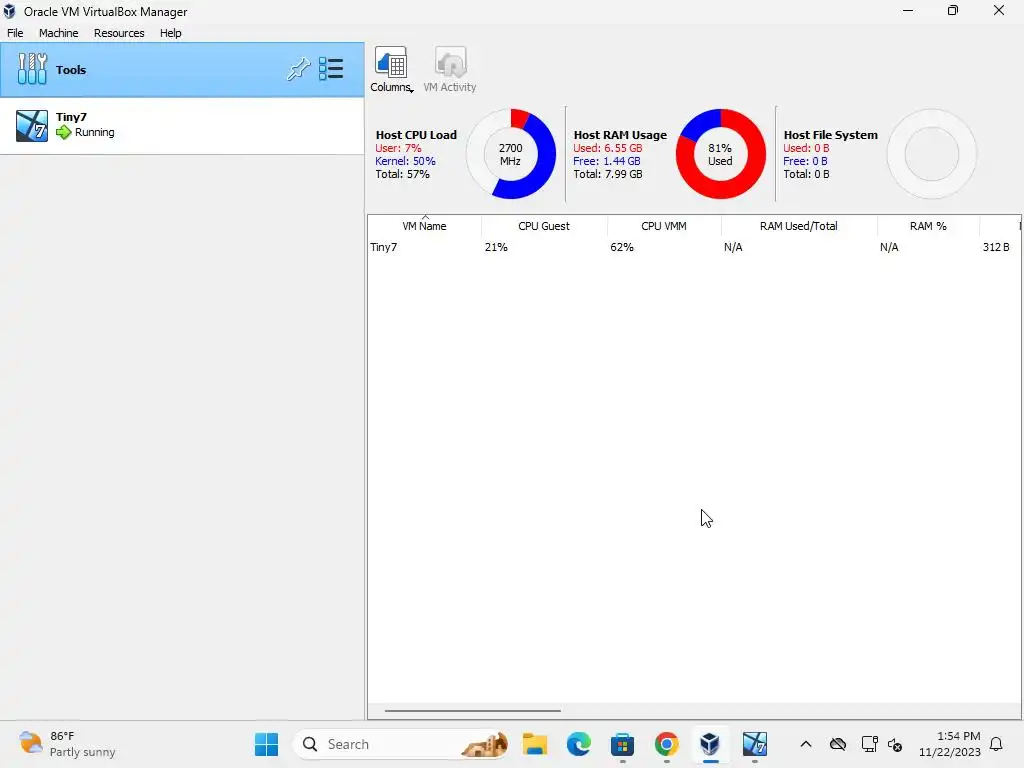Click the Host CPU Load donut chart
This screenshot has width=1024, height=768.
pos(511,154)
